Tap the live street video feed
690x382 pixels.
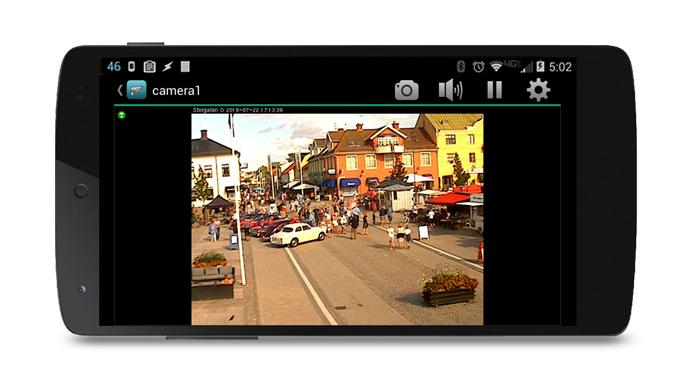pos(337,219)
